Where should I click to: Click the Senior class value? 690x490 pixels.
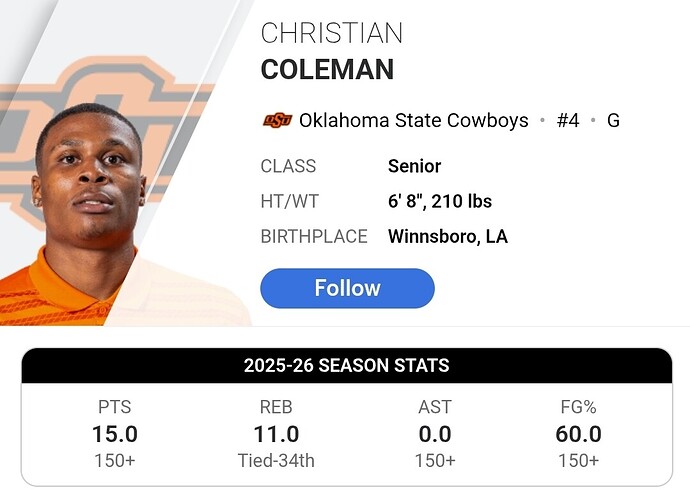(x=414, y=166)
